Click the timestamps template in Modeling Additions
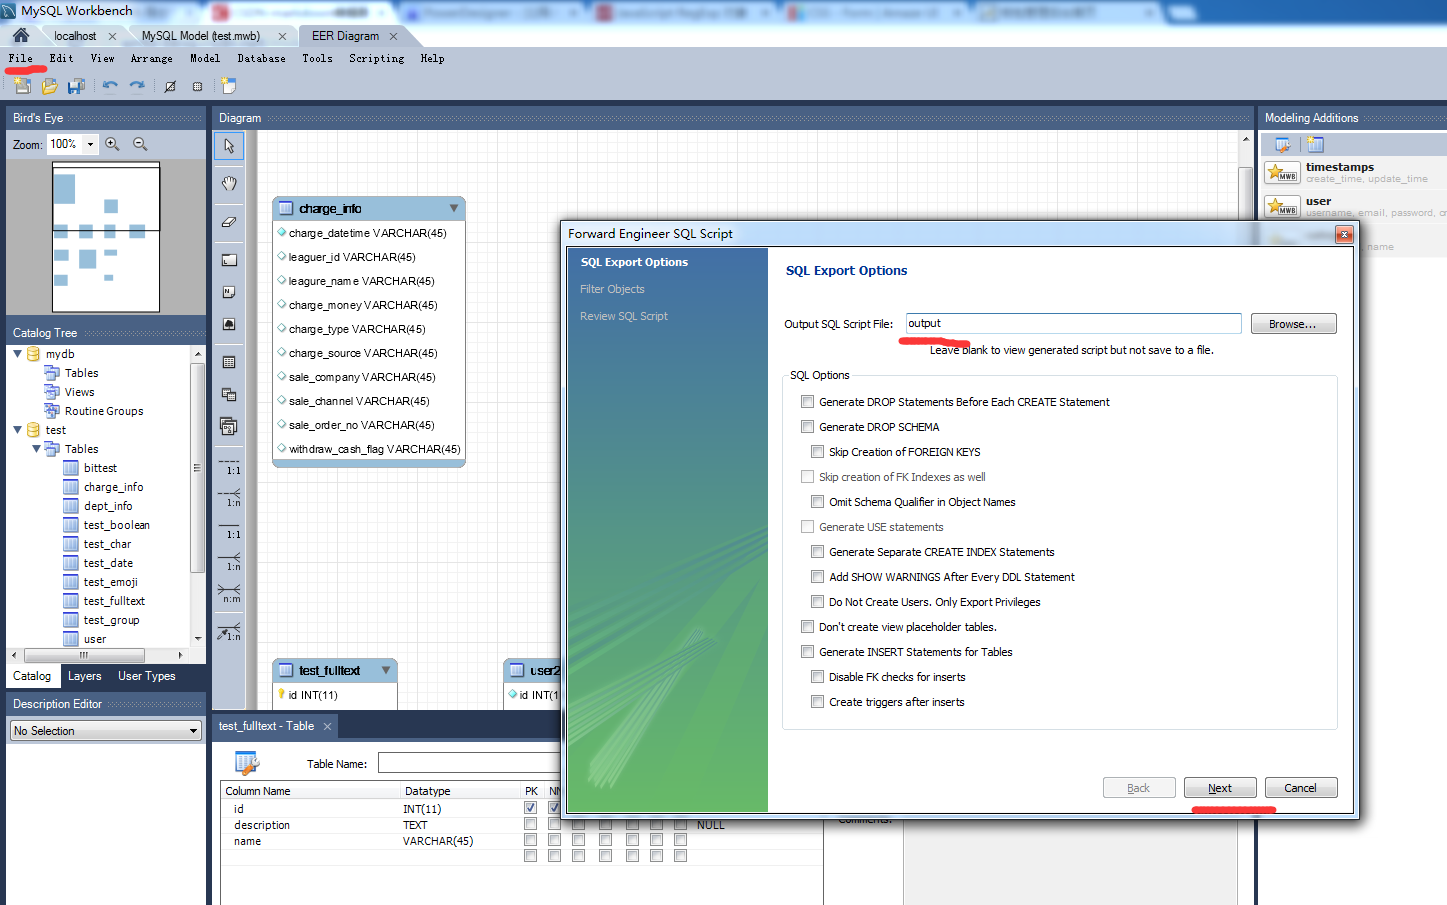The image size is (1447, 905). [x=1354, y=172]
